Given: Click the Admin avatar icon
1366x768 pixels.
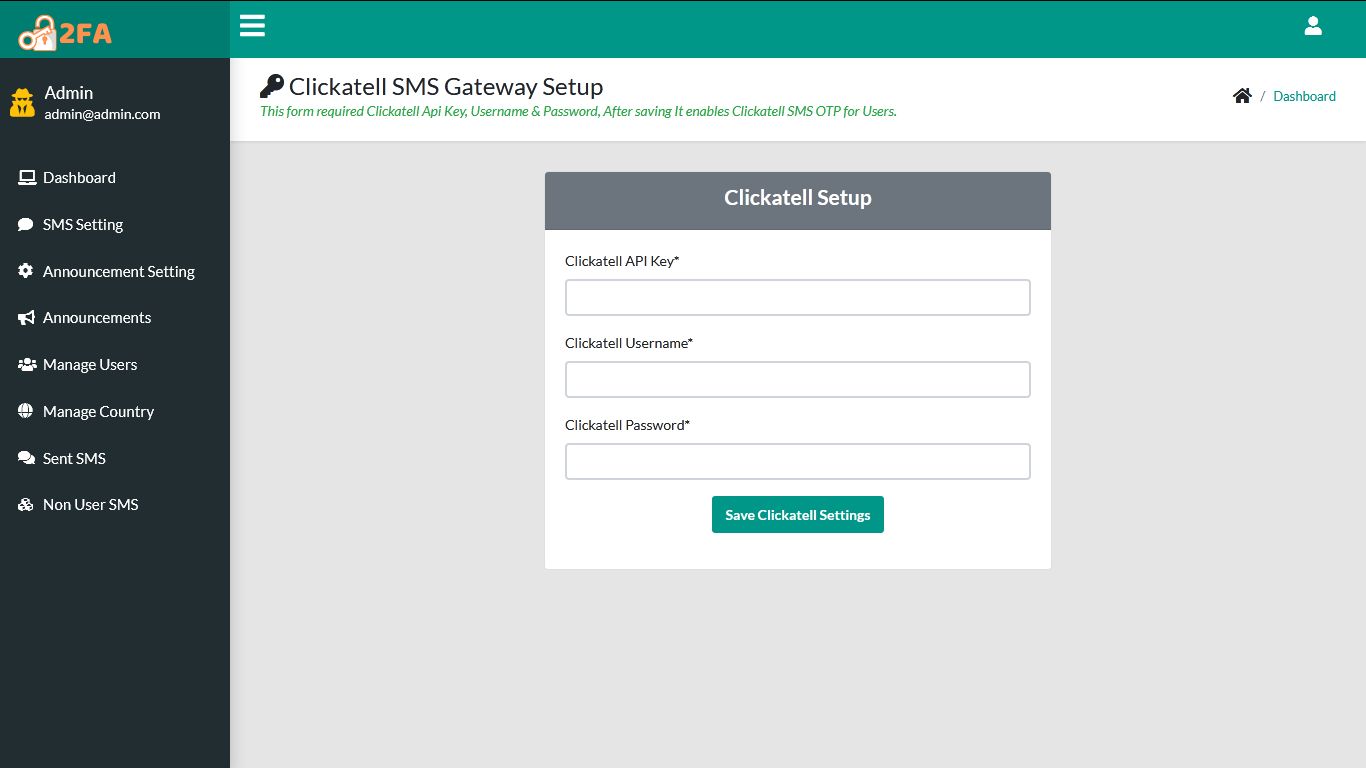Looking at the screenshot, I should coord(22,102).
